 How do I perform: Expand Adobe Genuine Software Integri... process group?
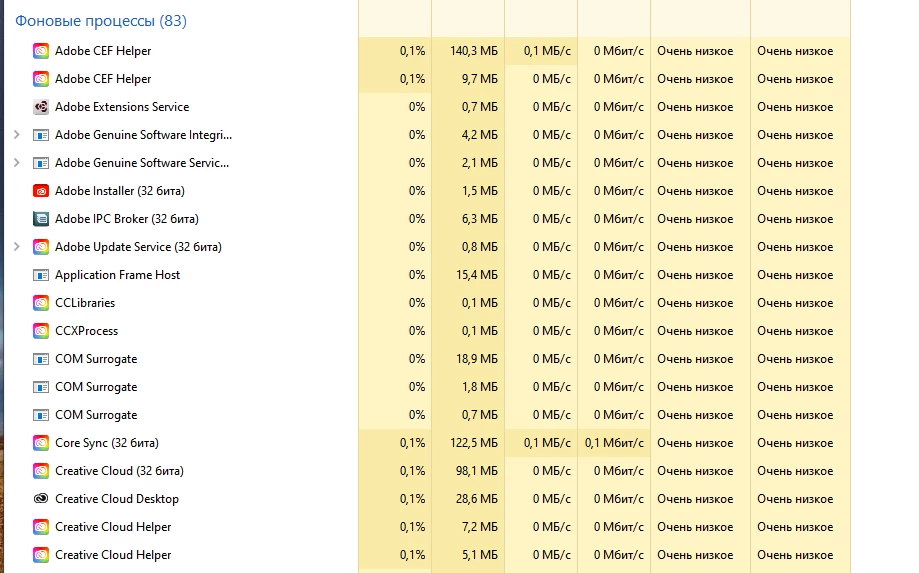click(x=17, y=135)
